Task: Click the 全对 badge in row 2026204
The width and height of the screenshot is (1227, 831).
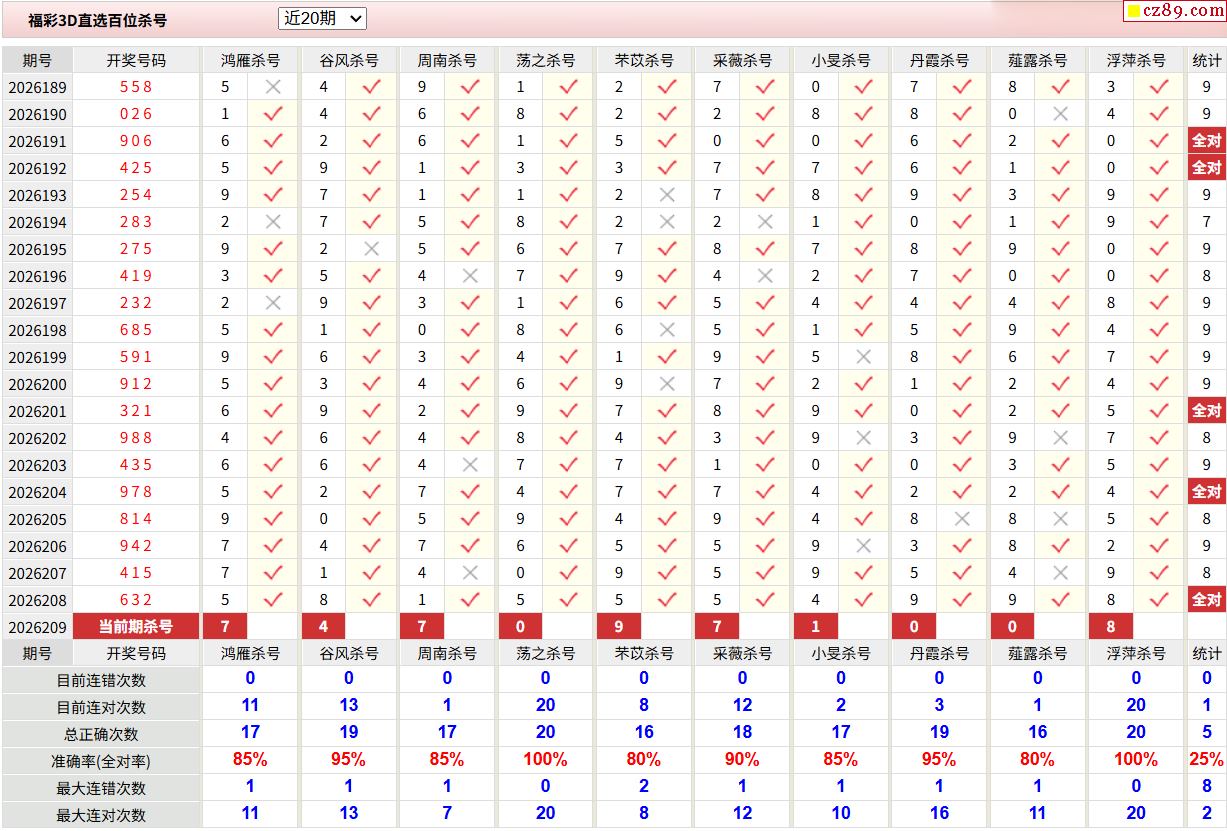Action: click(1207, 492)
